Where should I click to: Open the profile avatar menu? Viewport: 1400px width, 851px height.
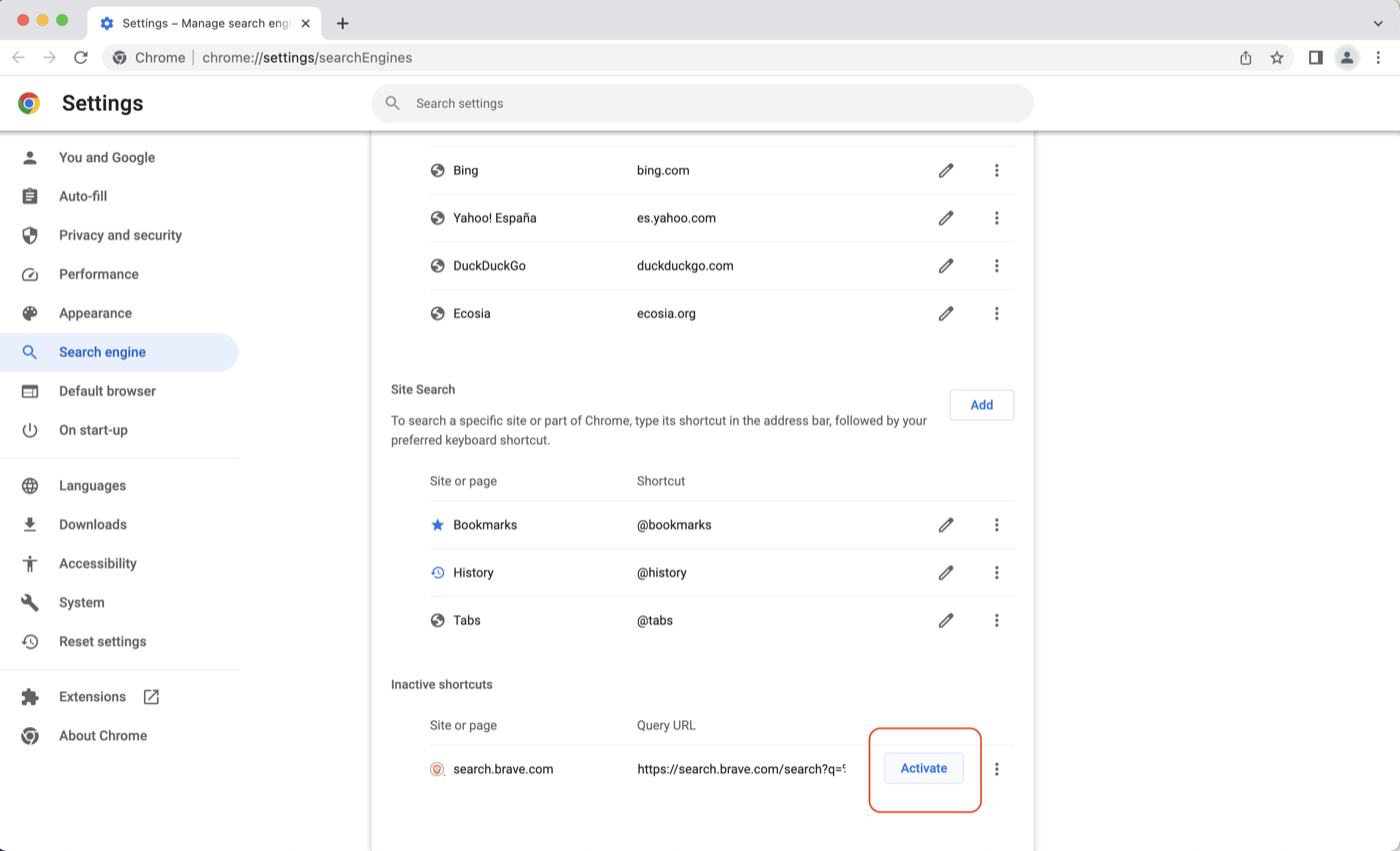[1347, 58]
